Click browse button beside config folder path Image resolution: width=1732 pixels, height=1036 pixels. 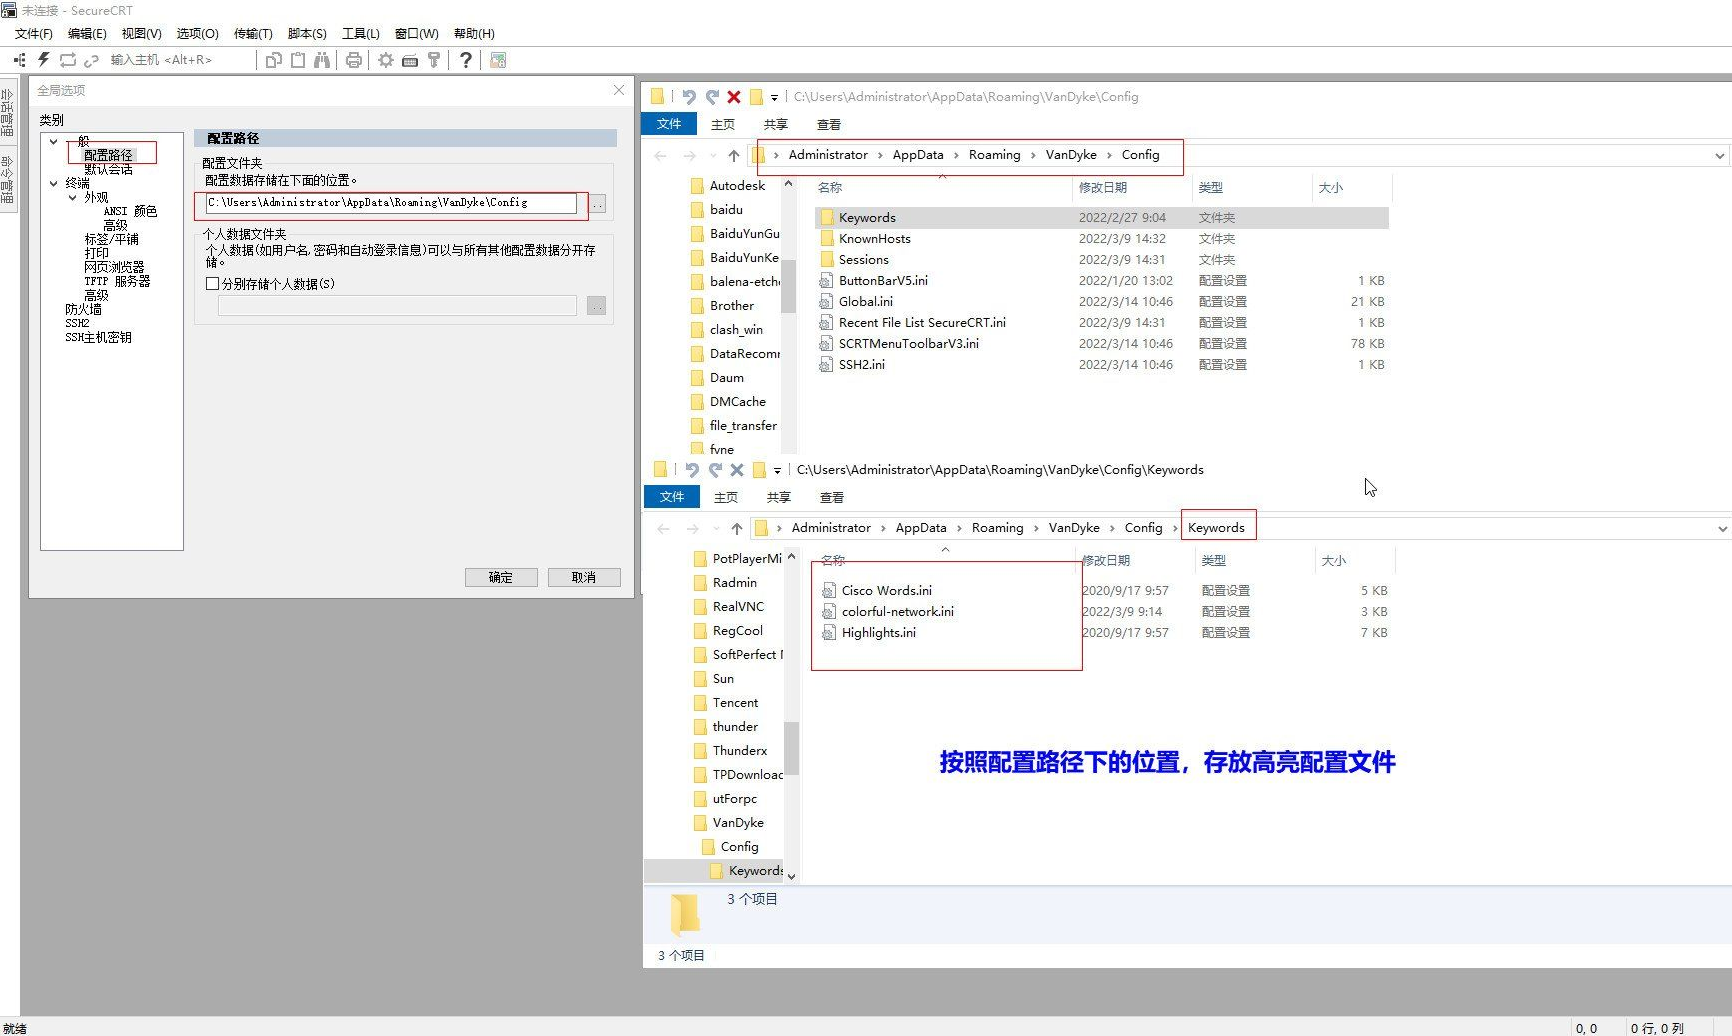[x=597, y=204]
